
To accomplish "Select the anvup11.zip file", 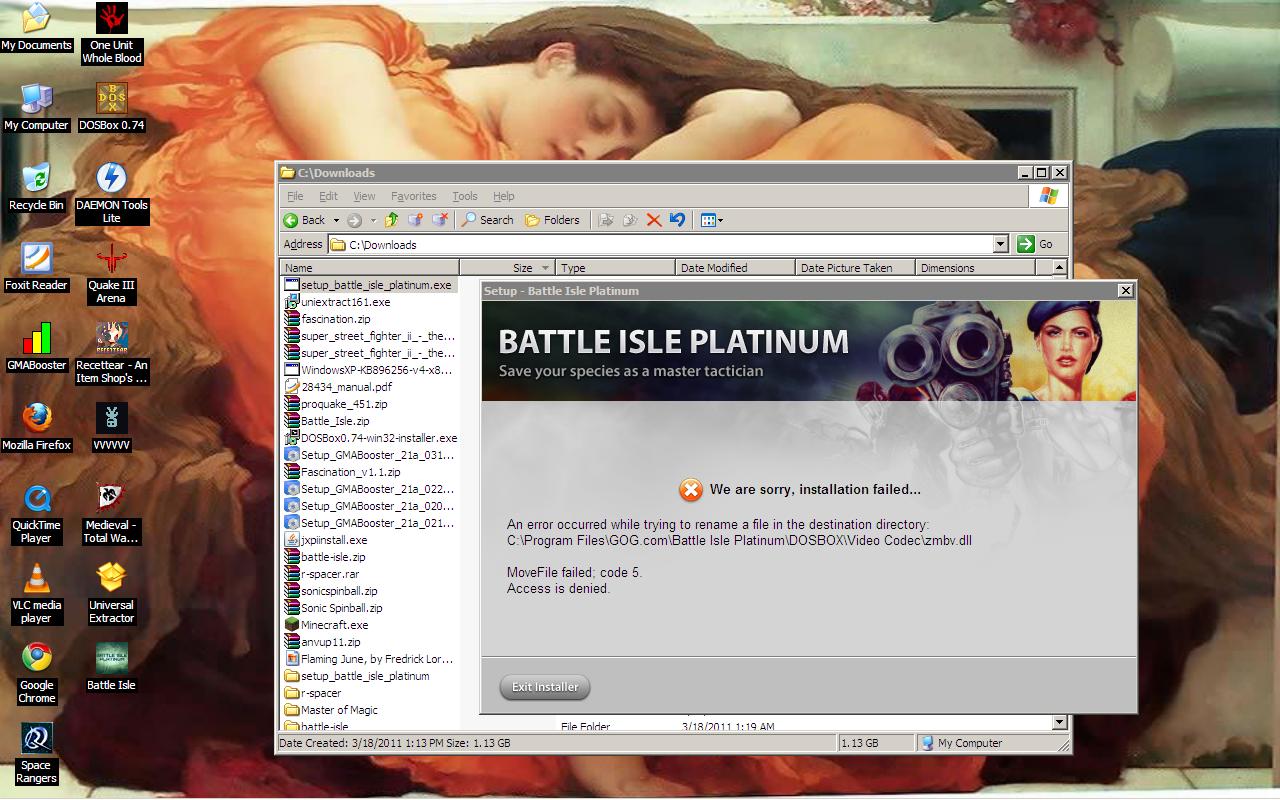I will click(323, 642).
